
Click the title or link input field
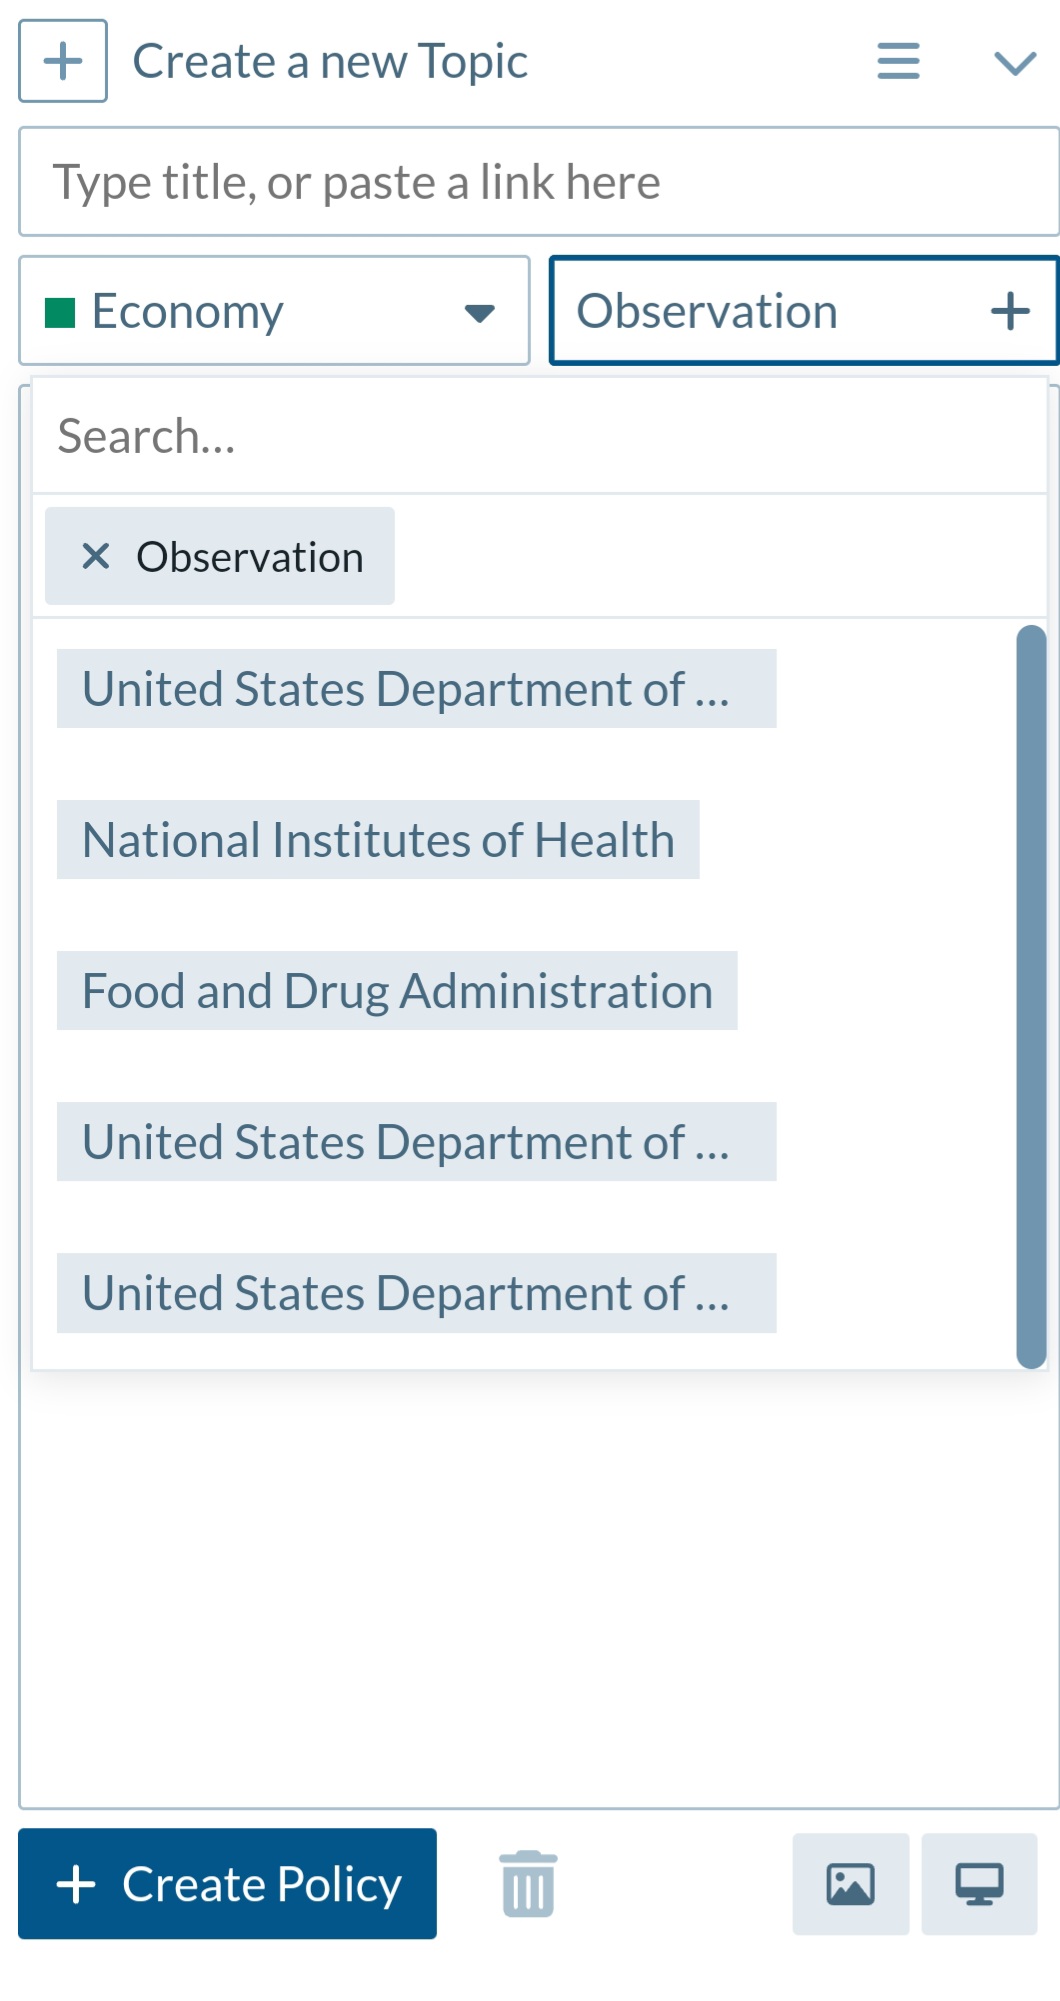[x=539, y=182]
